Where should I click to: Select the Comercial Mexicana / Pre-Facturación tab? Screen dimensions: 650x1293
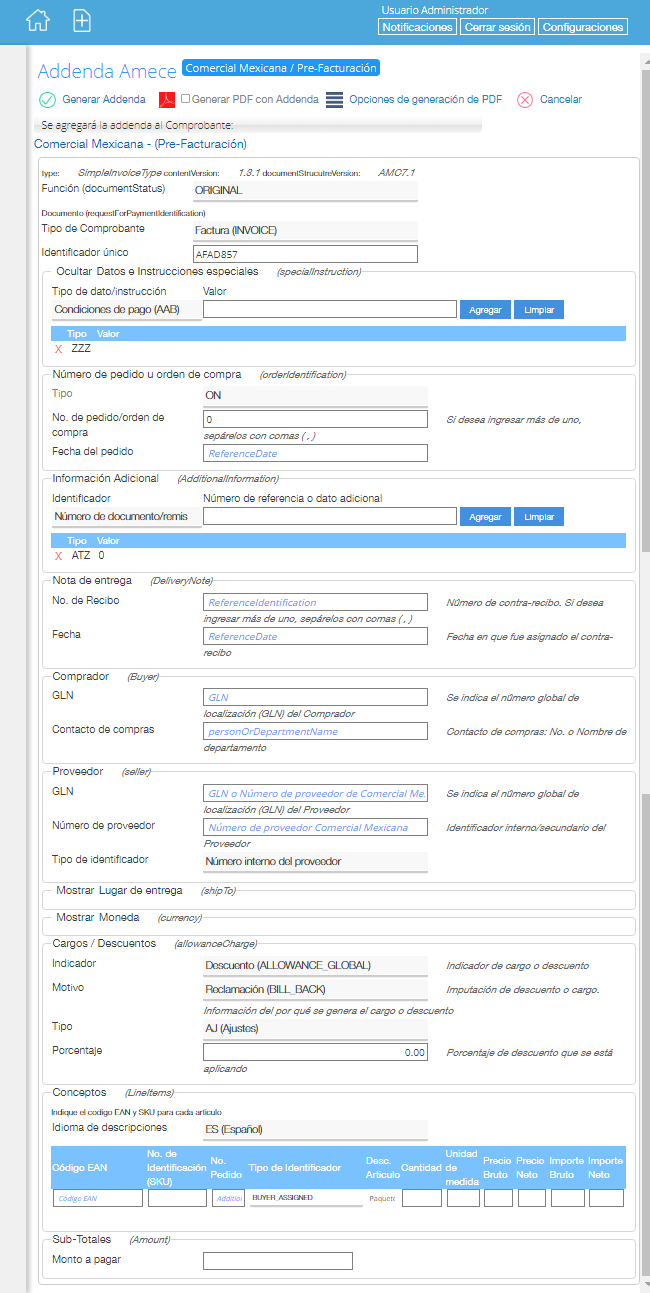[281, 69]
